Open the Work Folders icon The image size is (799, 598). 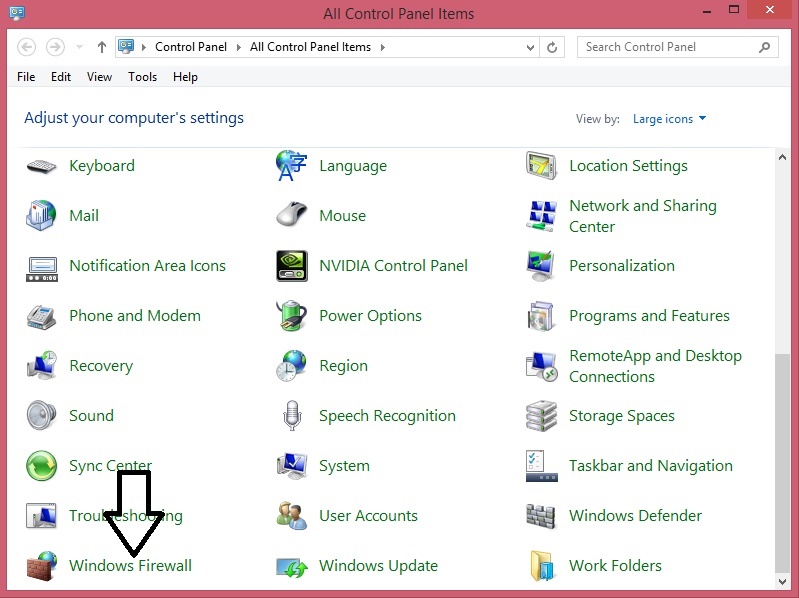point(541,565)
